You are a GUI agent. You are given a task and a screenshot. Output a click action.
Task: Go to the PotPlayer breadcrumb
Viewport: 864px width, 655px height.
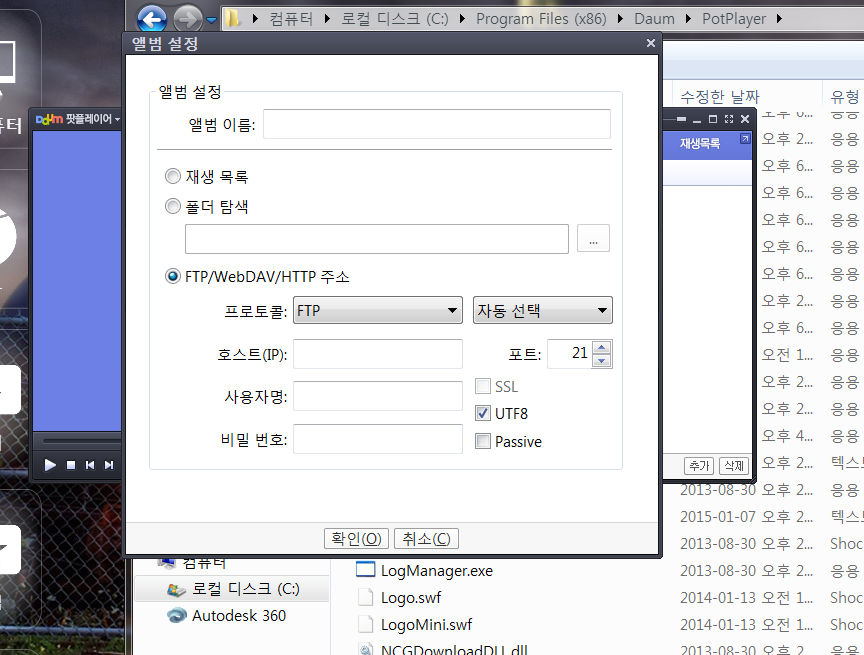tap(733, 19)
